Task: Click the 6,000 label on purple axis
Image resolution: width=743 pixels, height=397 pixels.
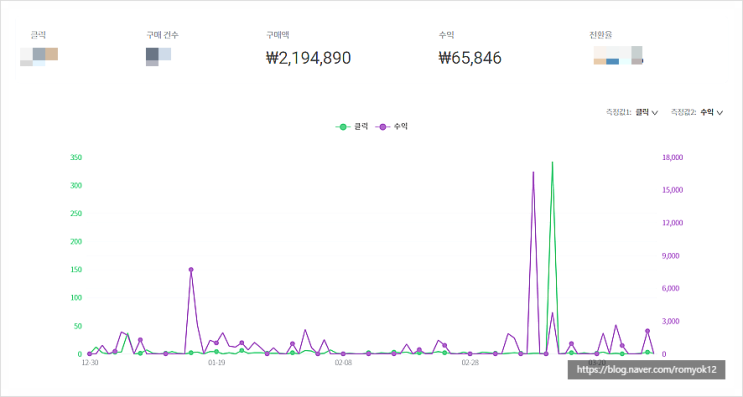Action: click(671, 289)
